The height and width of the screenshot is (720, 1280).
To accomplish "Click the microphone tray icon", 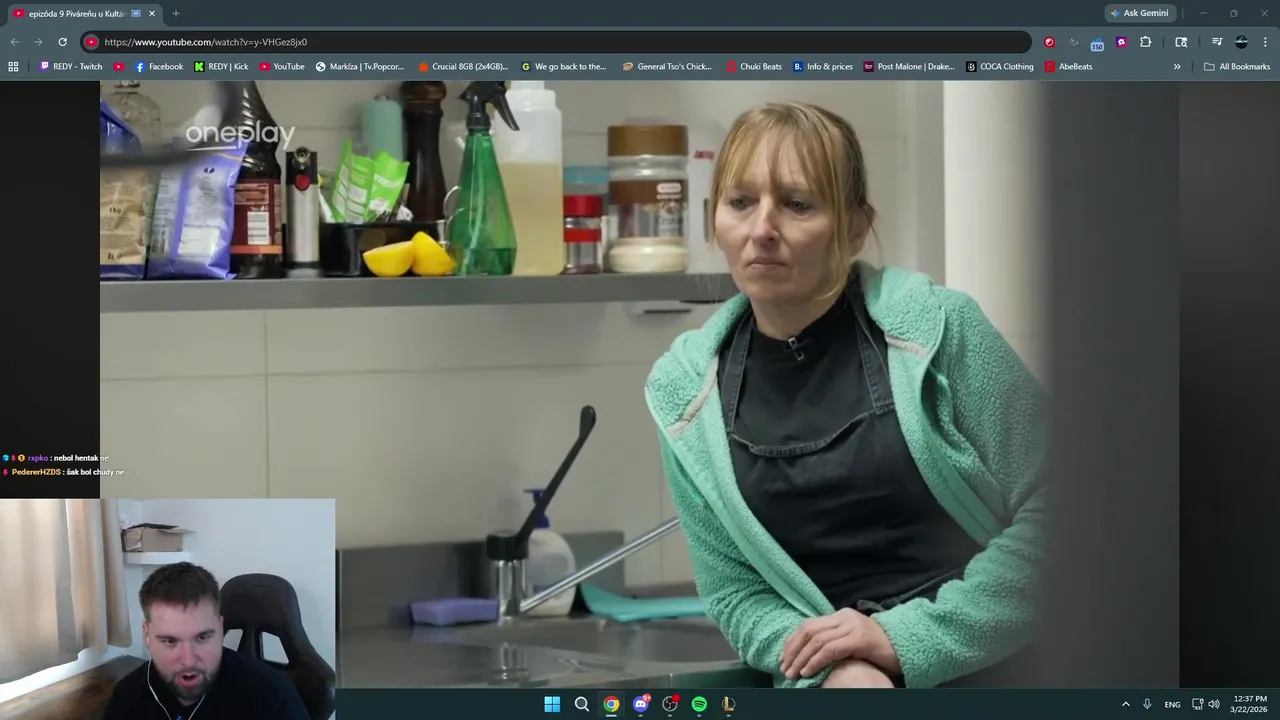I will 1147,704.
